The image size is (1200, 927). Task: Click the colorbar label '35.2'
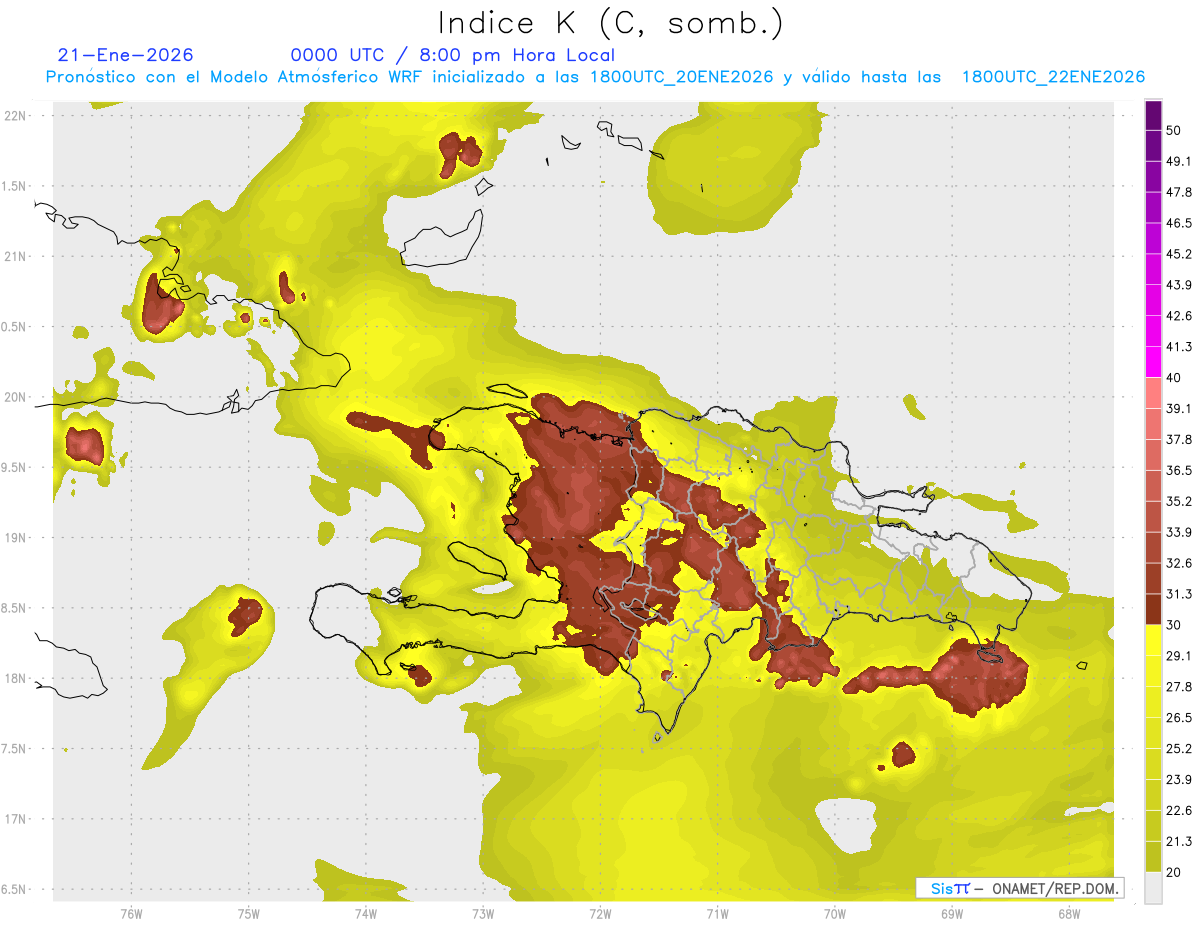pos(1178,501)
